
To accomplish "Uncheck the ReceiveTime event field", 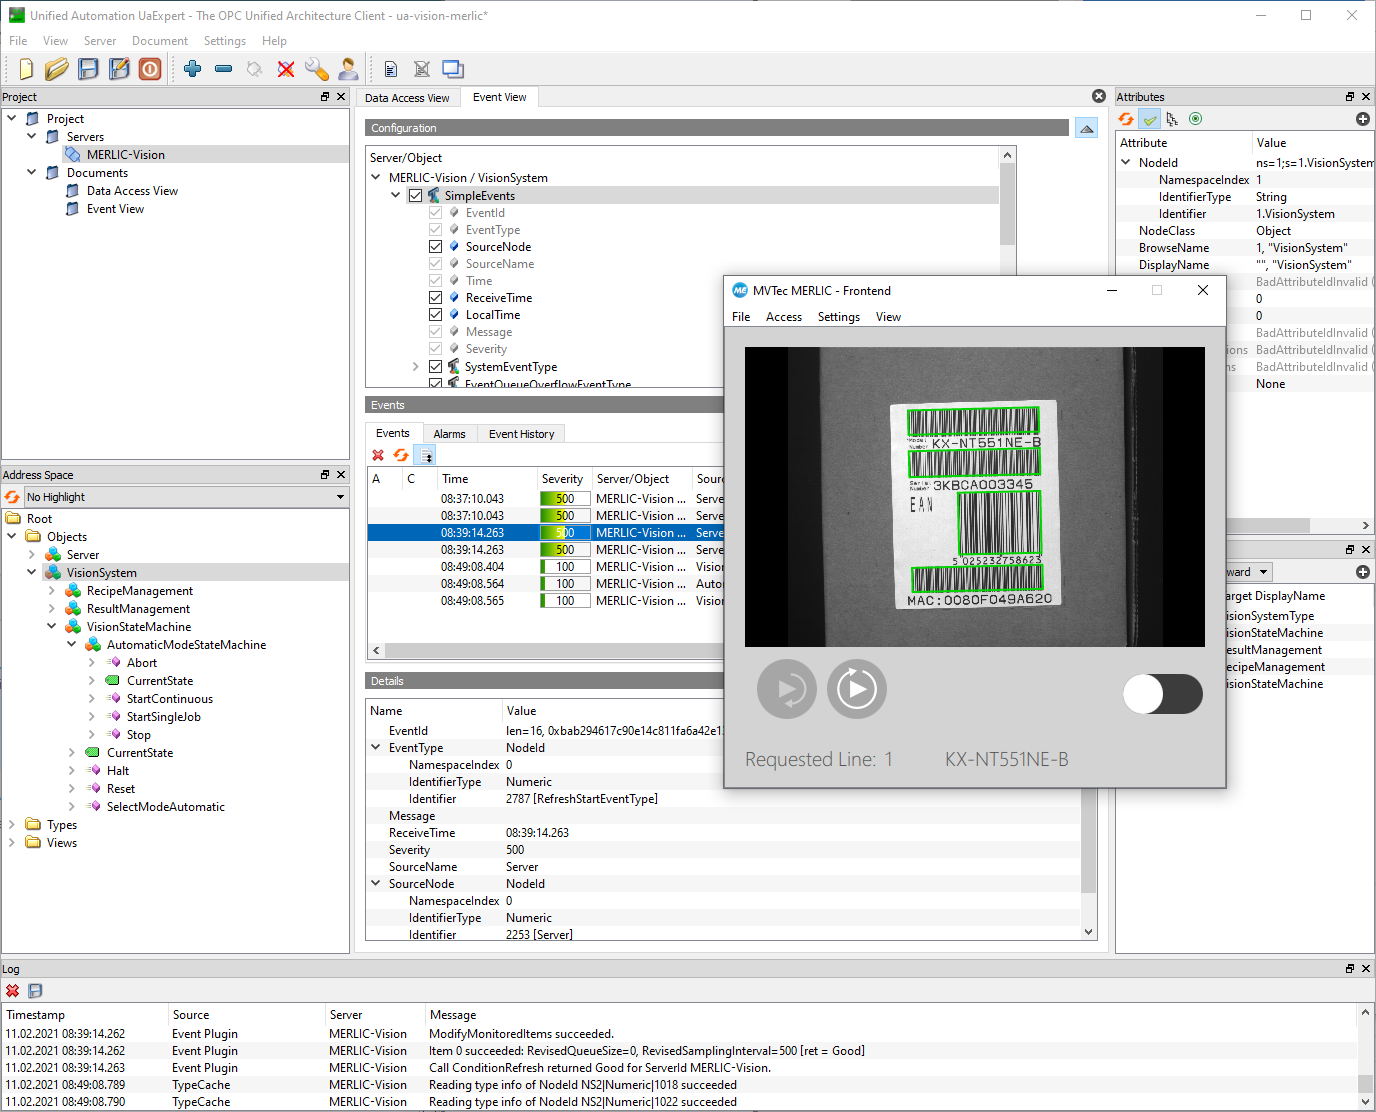I will coord(435,298).
